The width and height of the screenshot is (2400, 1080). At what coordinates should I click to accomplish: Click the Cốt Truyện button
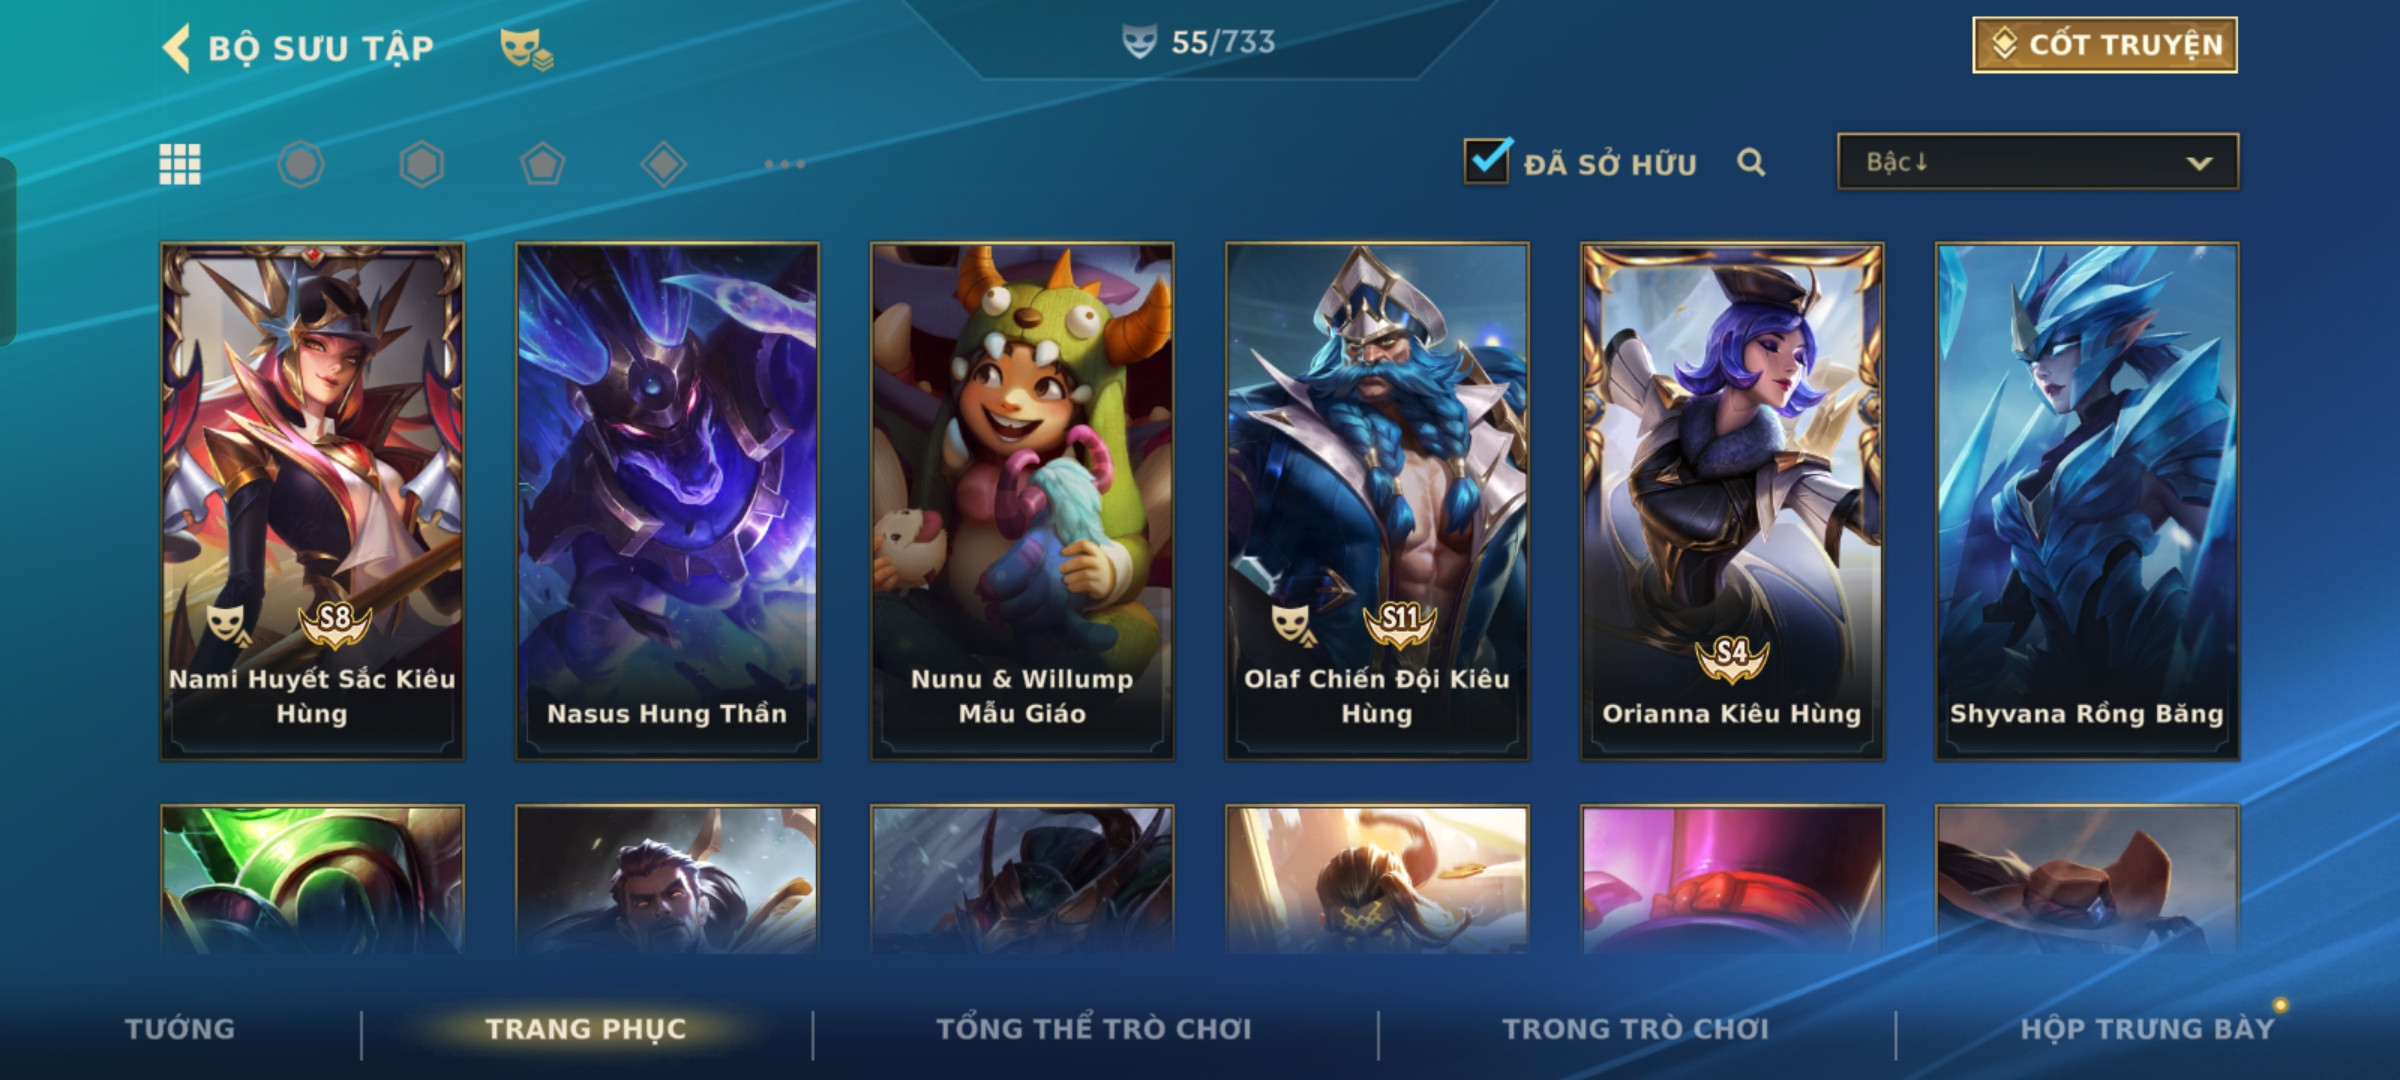coord(2105,45)
